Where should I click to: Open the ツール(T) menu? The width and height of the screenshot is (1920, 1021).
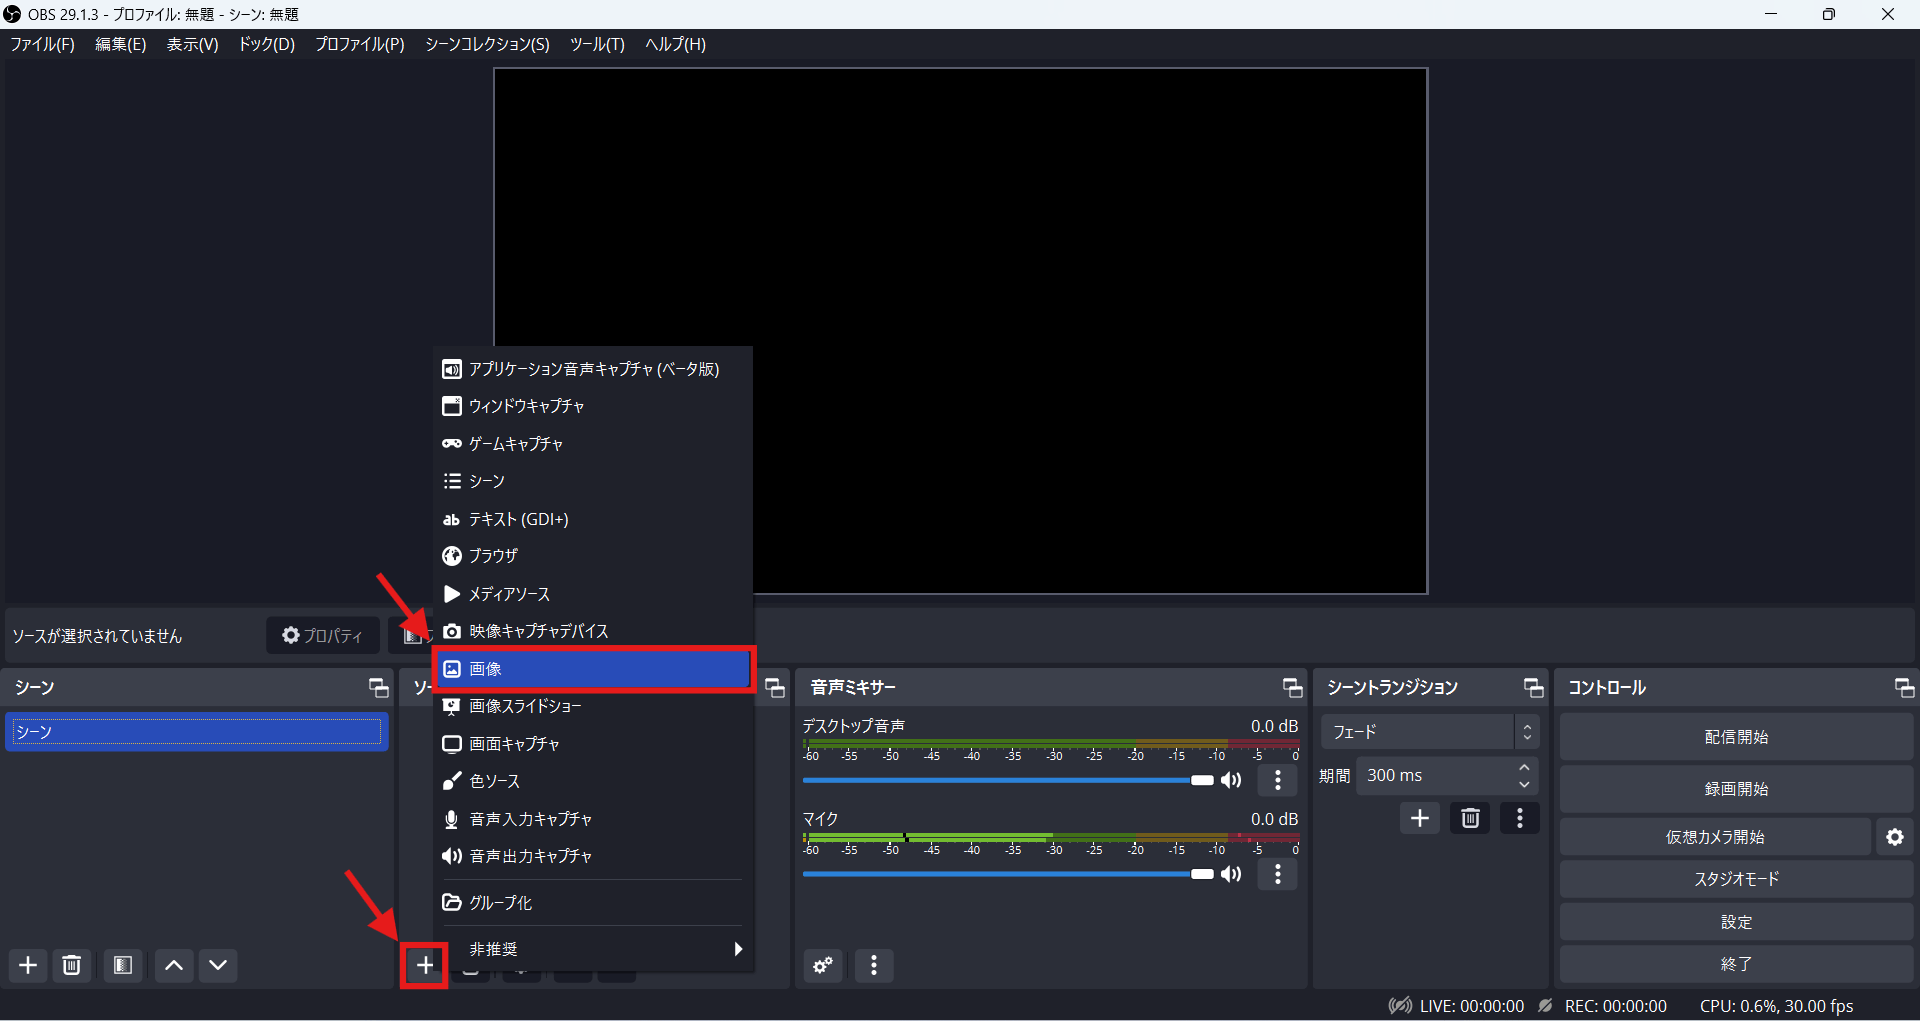click(597, 44)
